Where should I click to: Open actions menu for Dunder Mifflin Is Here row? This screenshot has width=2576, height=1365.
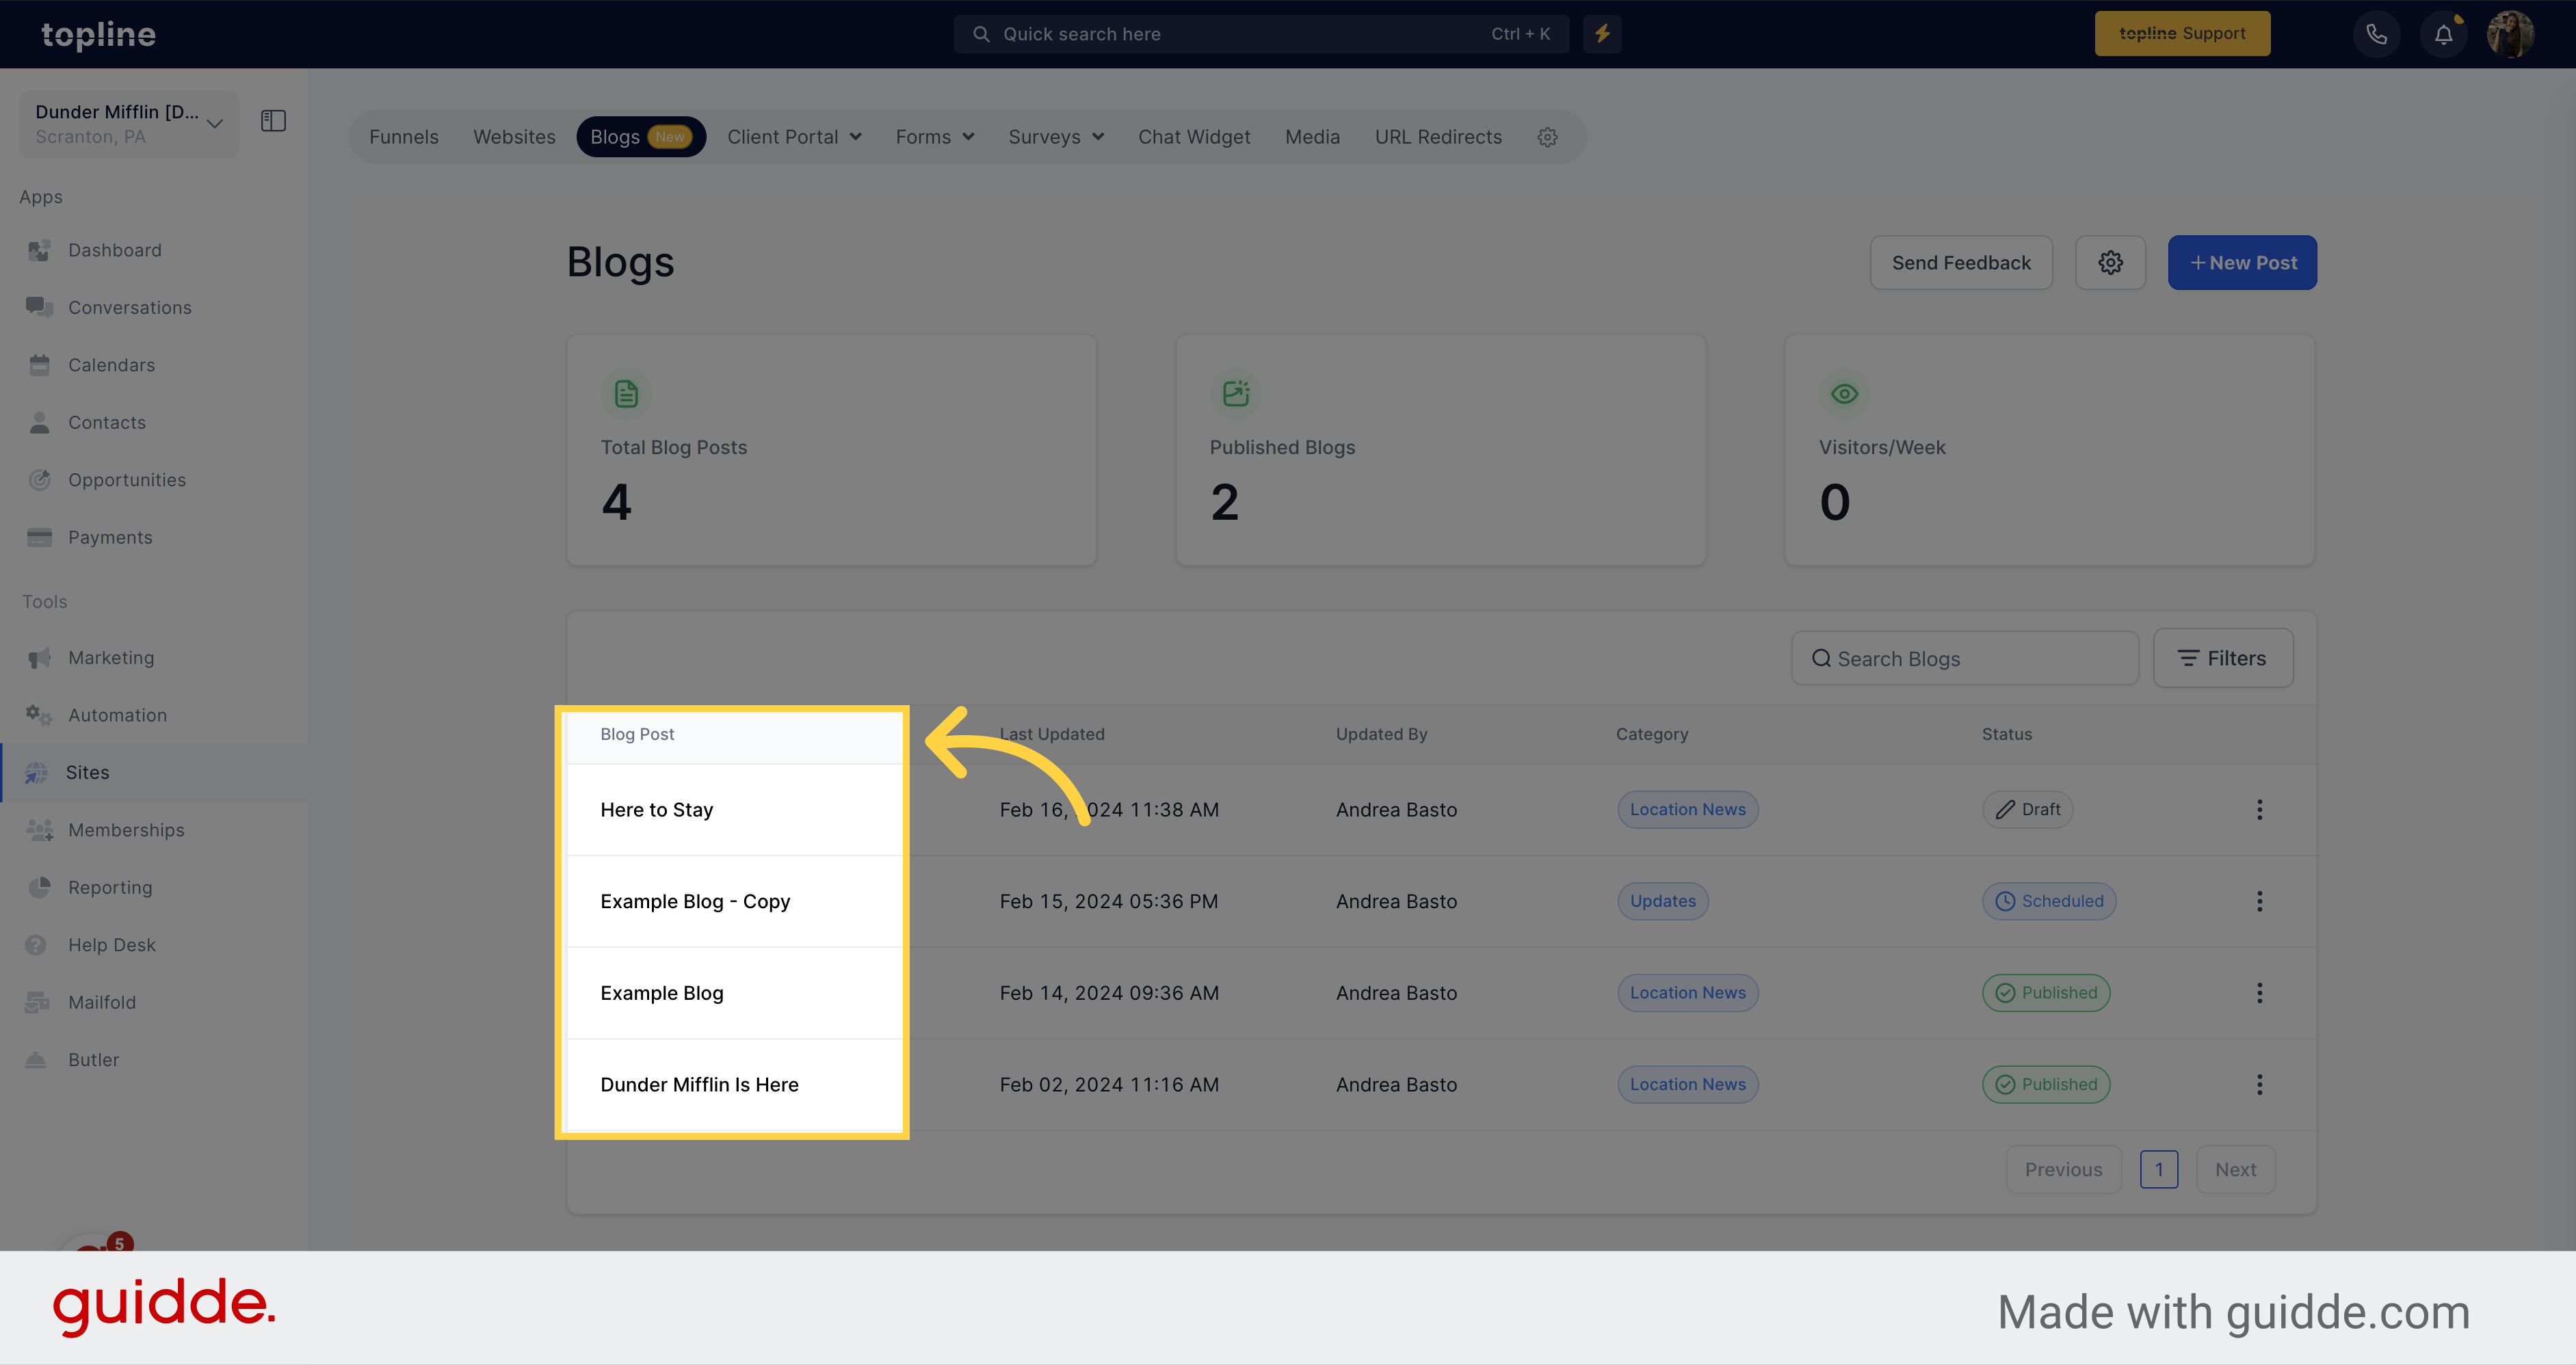(x=2259, y=1084)
